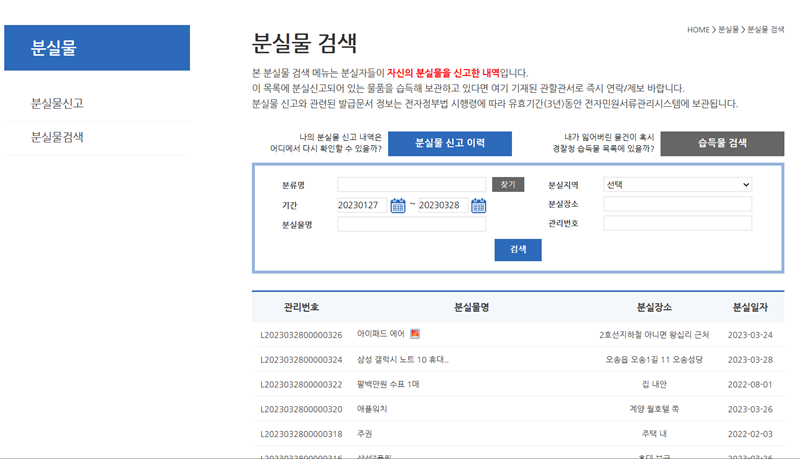
Task: Click location 계양 월호텔 쪽
Action: click(654, 409)
